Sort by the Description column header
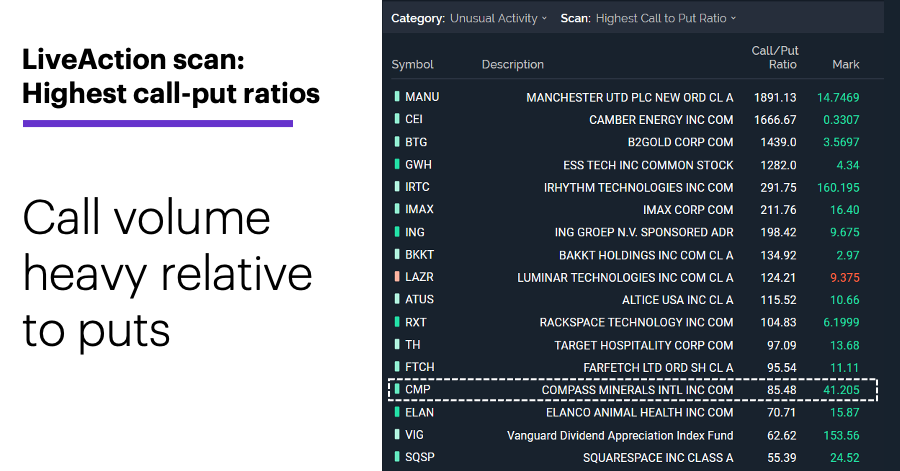 [x=513, y=64]
